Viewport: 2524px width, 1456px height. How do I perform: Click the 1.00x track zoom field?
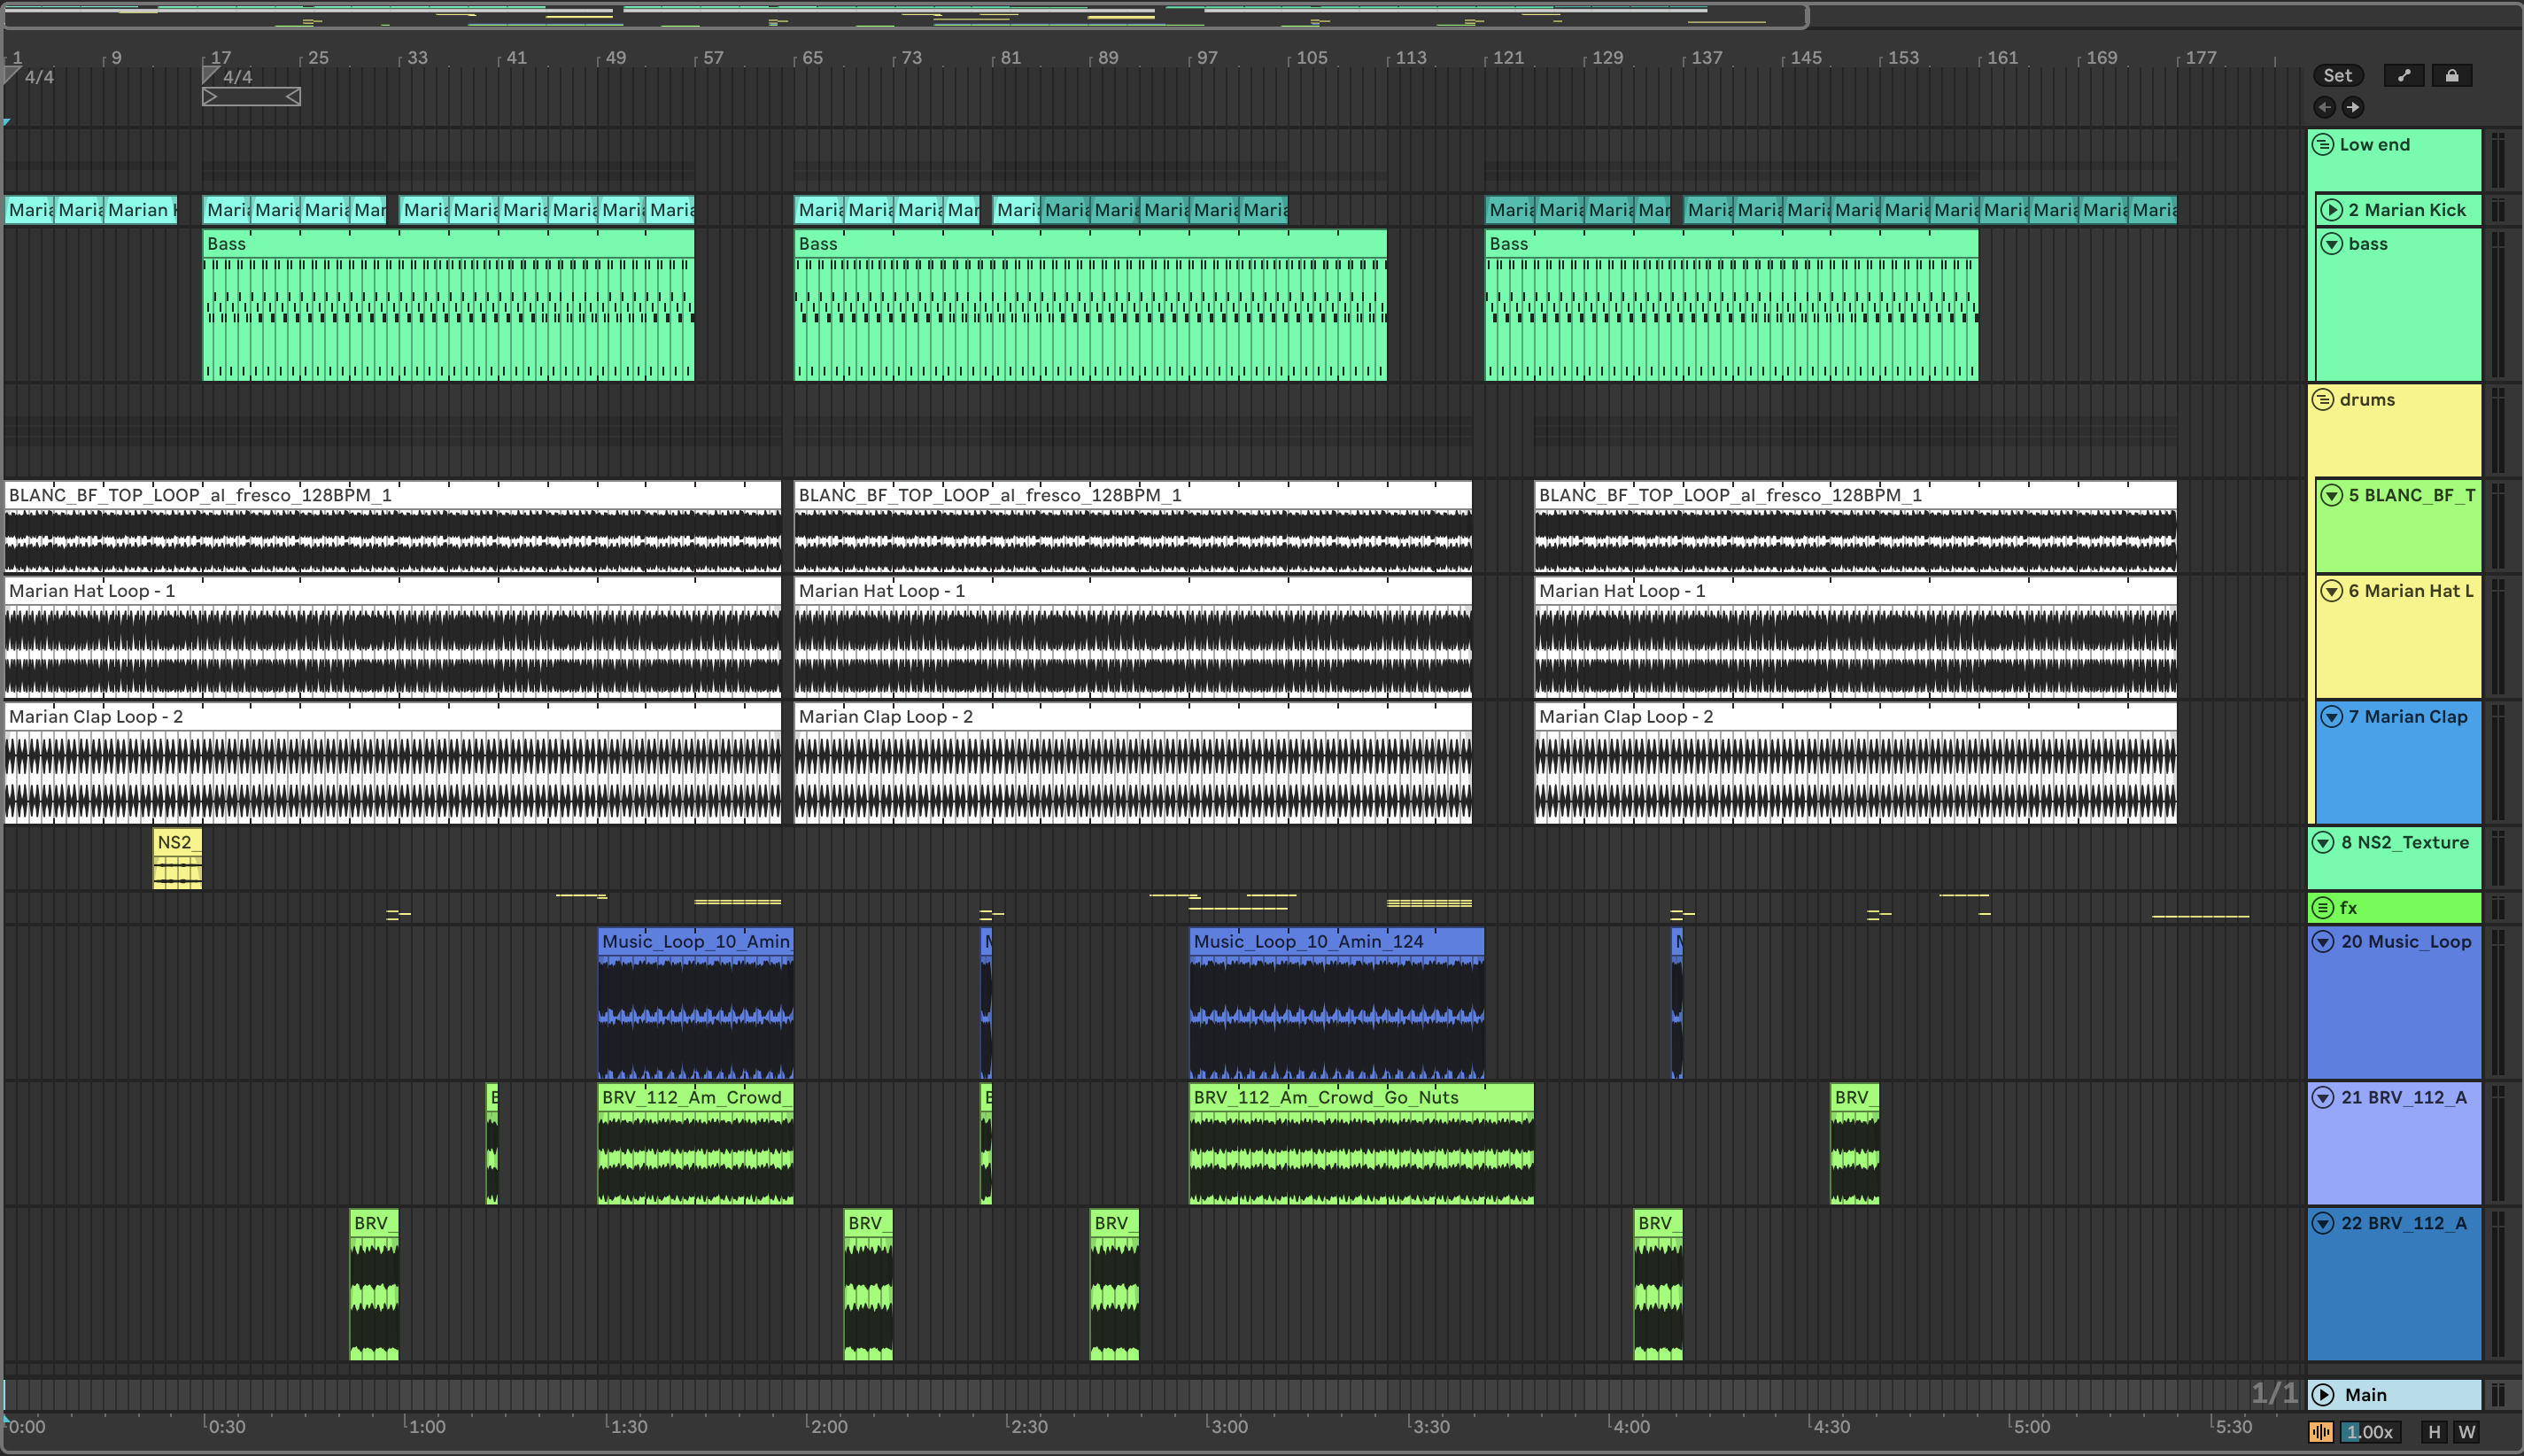tap(2369, 1432)
